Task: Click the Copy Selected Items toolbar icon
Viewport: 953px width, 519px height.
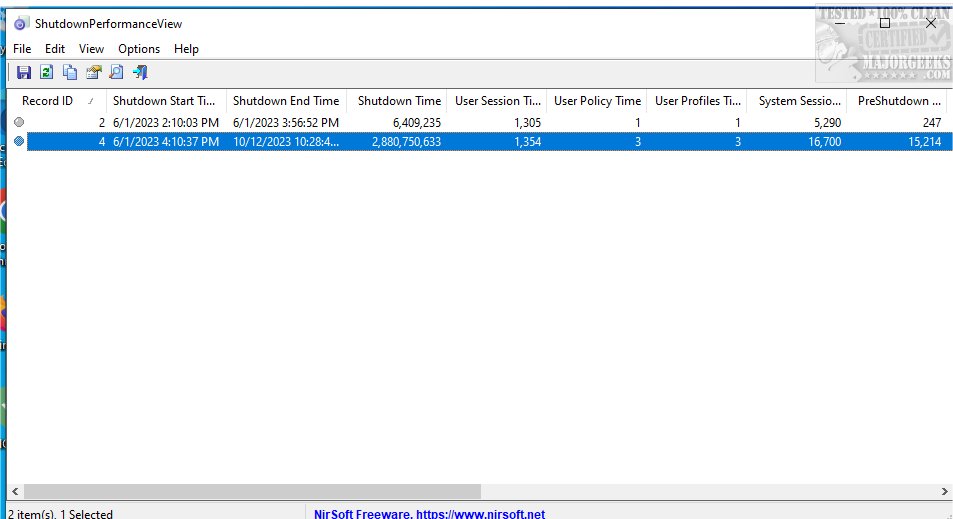Action: [x=70, y=72]
